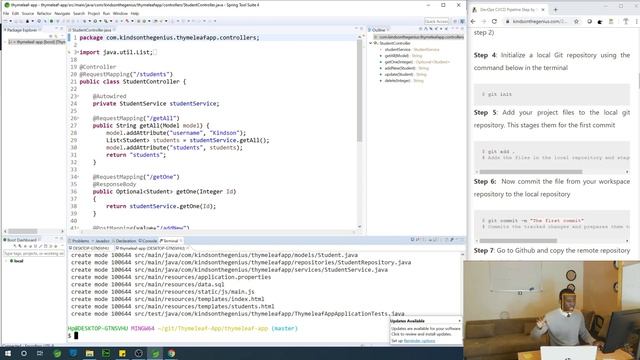The width and height of the screenshot is (640, 360).
Task: Open the Search menu
Action: (79, 13)
